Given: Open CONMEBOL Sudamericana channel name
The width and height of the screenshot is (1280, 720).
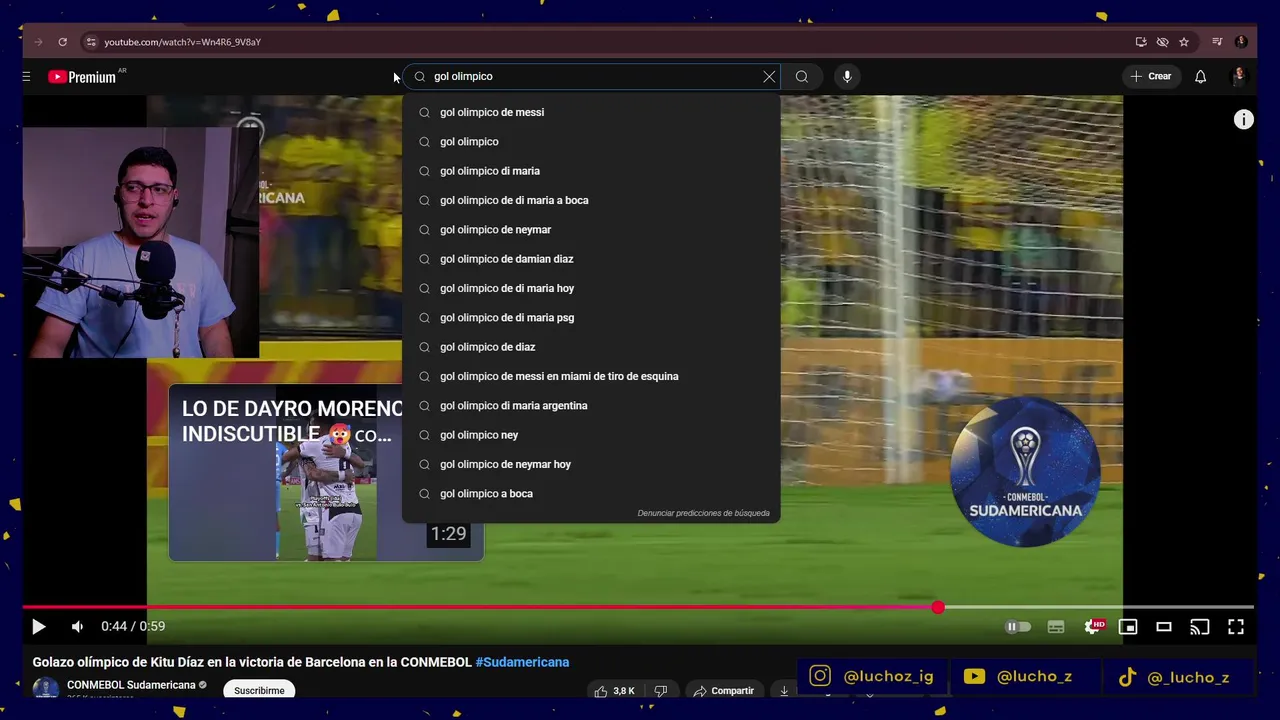Looking at the screenshot, I should (x=131, y=685).
